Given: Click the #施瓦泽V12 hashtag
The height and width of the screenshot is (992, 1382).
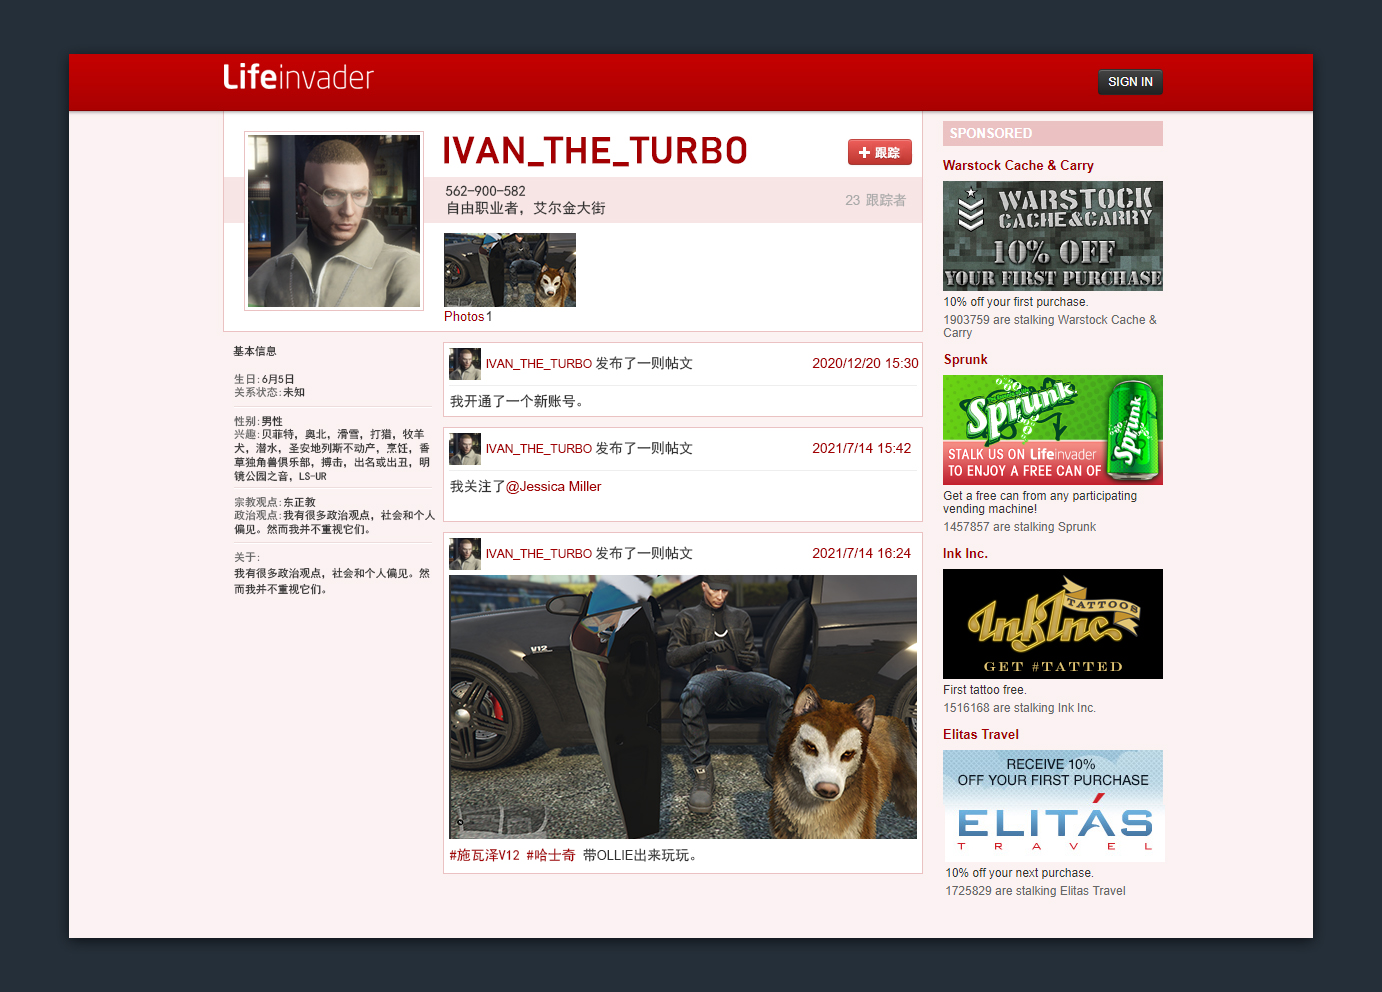Looking at the screenshot, I should click(485, 855).
